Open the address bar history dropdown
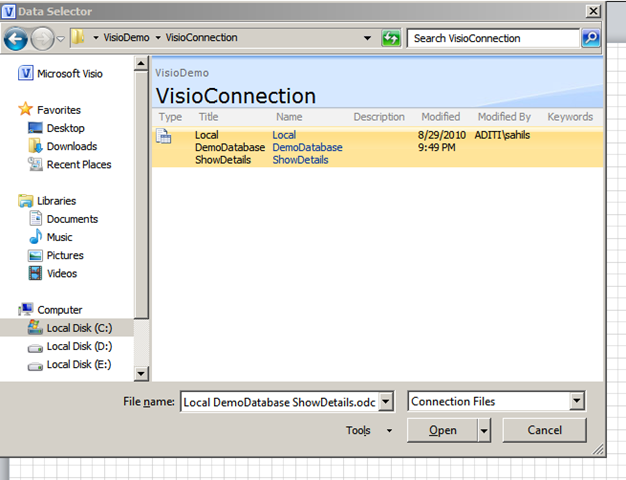Screen dimensions: 626x480 coord(367,38)
